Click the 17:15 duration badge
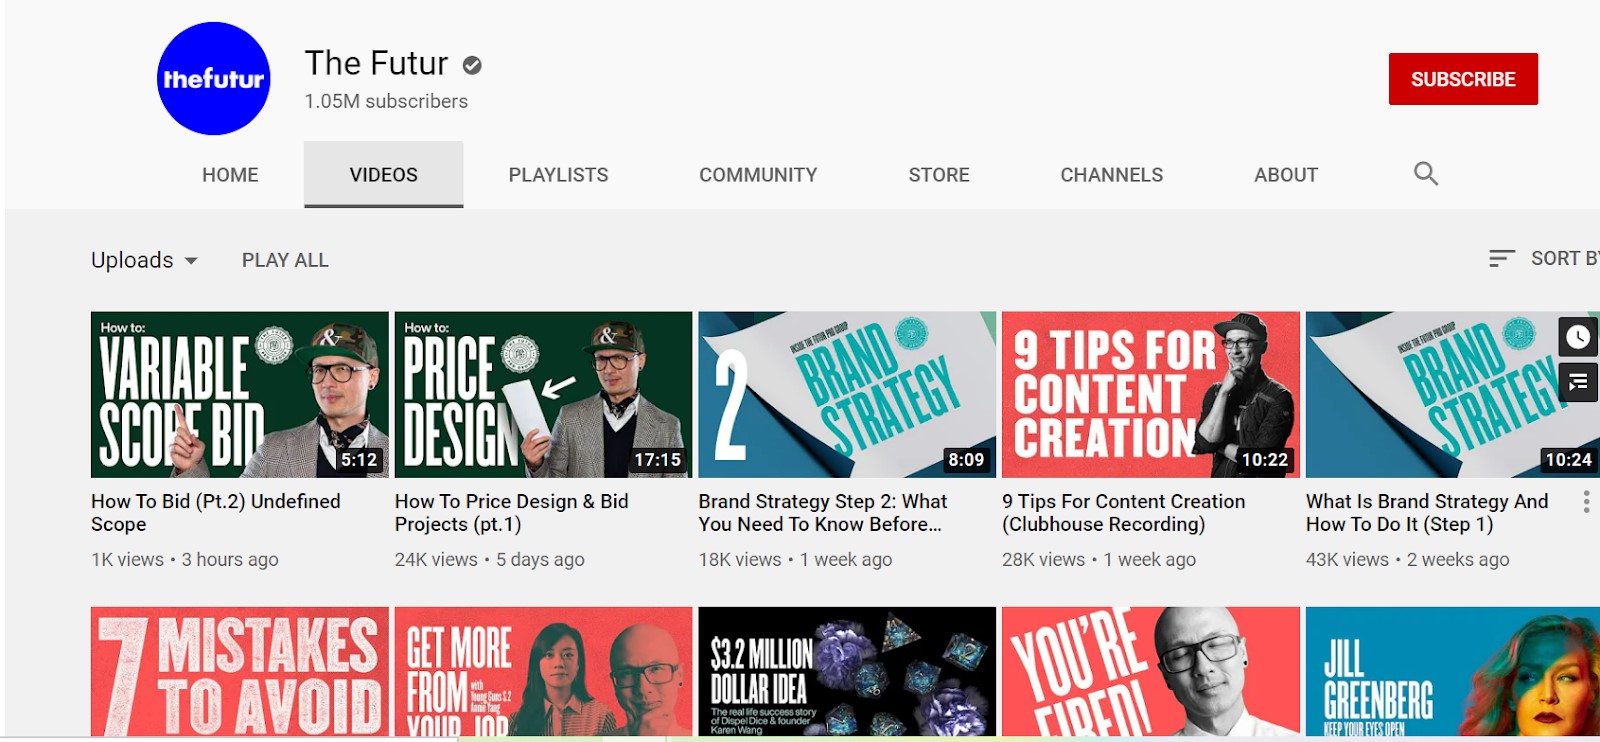Viewport: 1600px width, 742px height. point(657,460)
